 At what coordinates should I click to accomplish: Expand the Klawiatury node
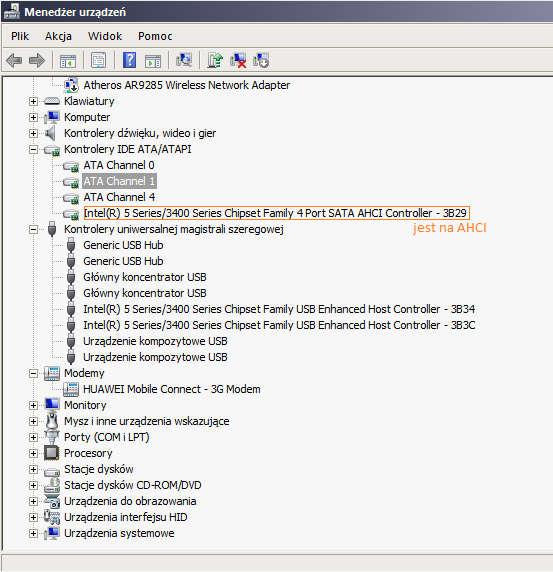[x=33, y=101]
